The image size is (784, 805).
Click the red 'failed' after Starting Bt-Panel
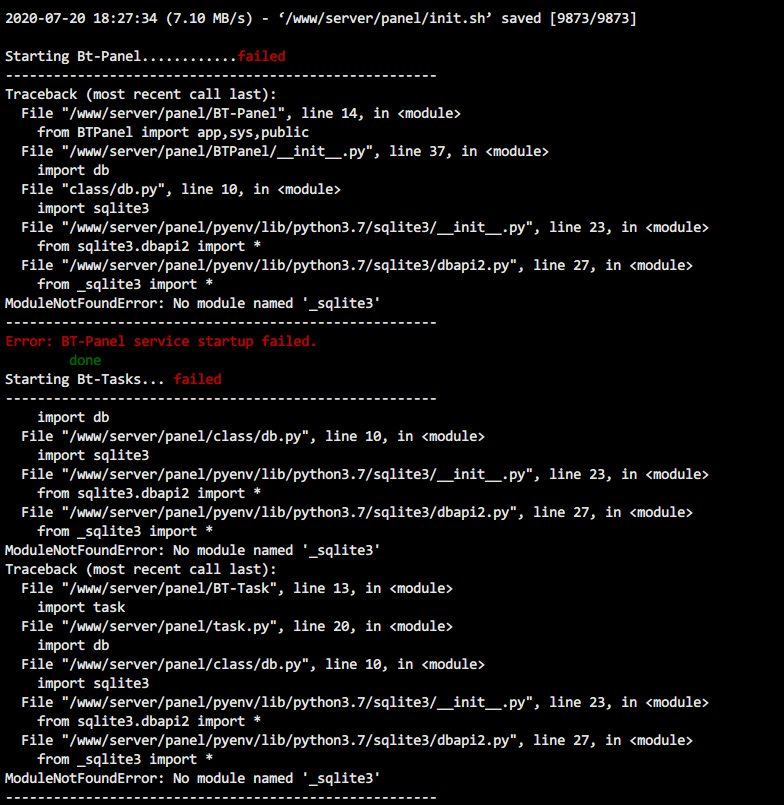pos(261,56)
